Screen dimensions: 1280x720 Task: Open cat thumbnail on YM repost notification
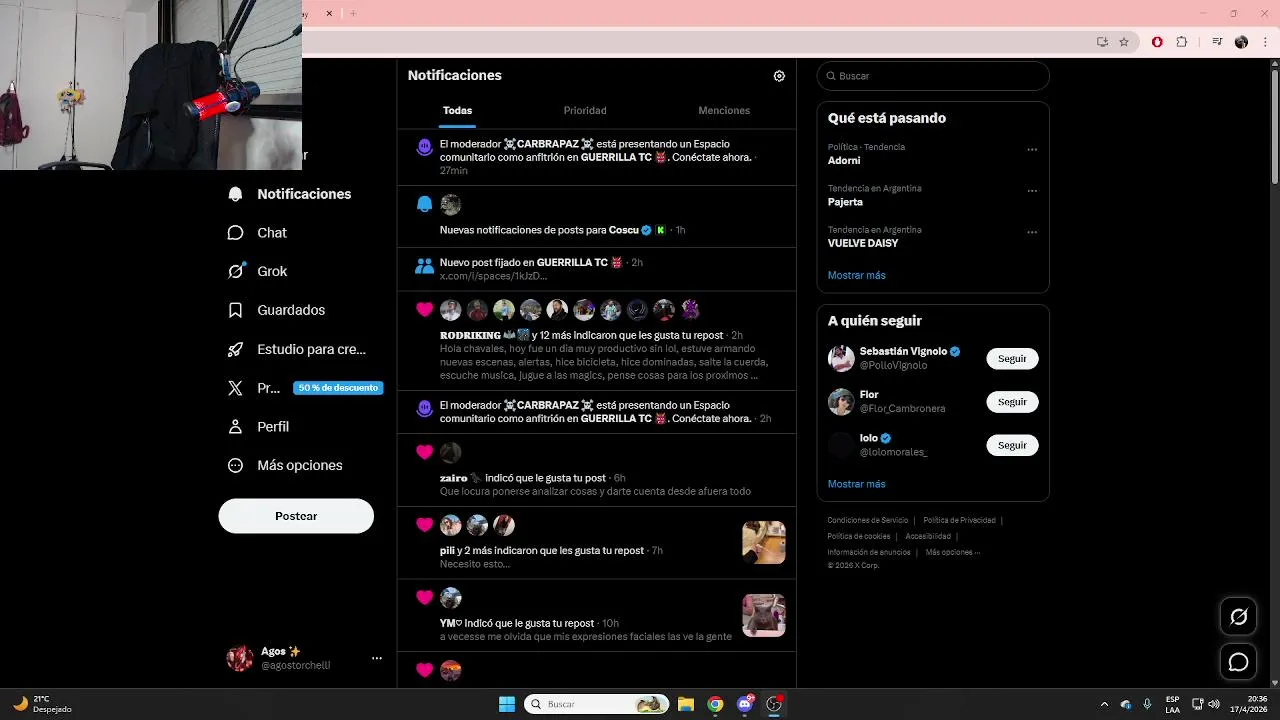[764, 615]
